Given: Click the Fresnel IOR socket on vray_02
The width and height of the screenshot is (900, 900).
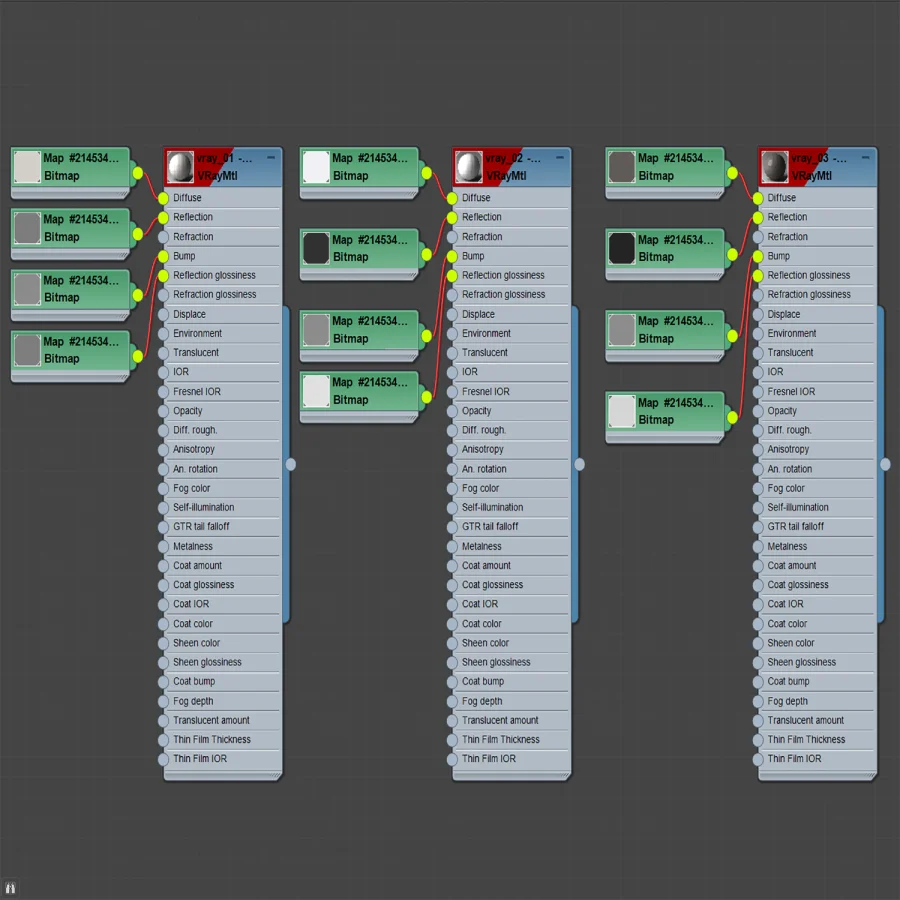Looking at the screenshot, I should (452, 392).
